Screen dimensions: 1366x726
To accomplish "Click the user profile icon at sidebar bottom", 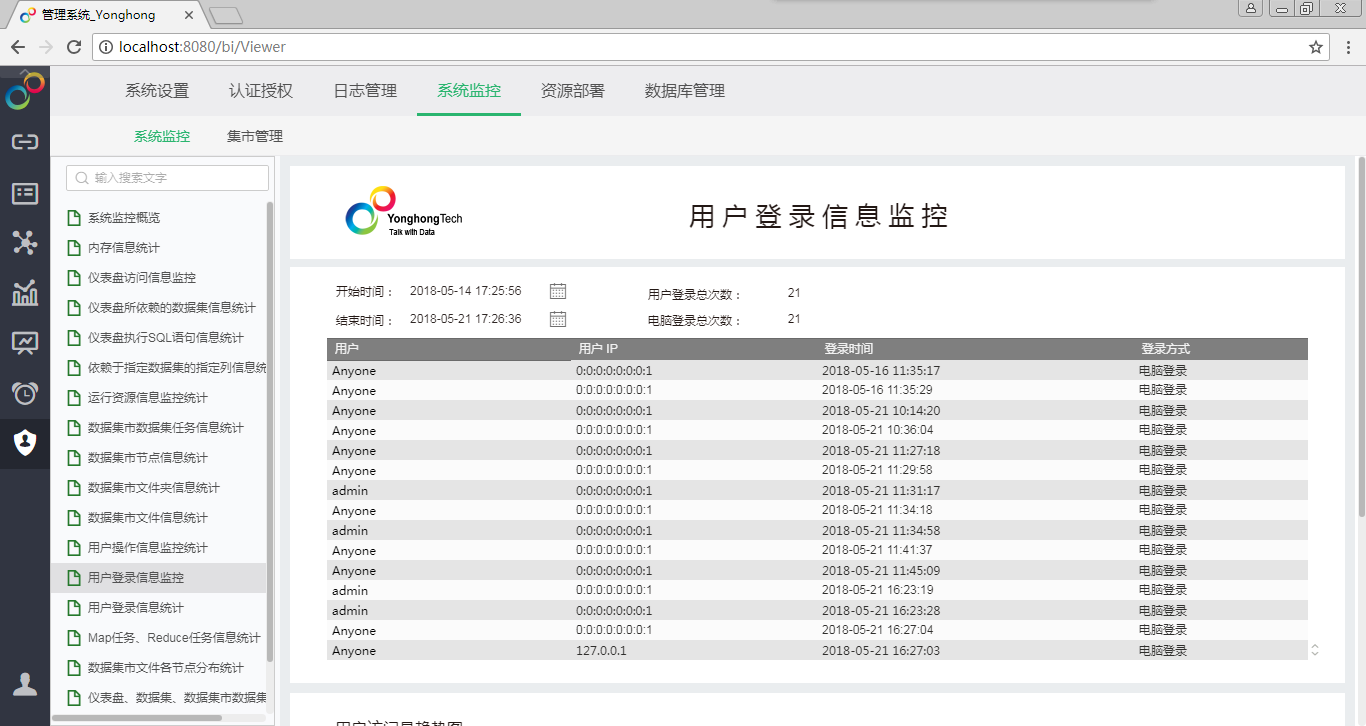I will 24,685.
